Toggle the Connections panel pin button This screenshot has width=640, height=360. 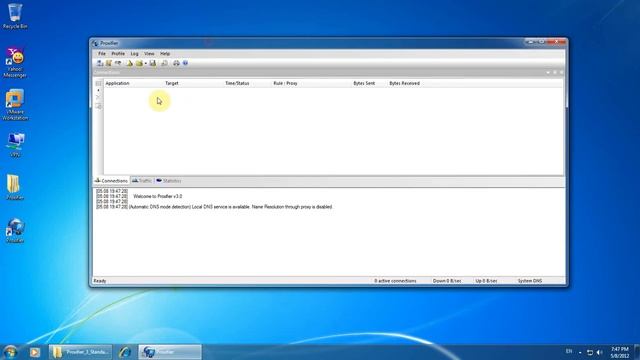(x=555, y=73)
